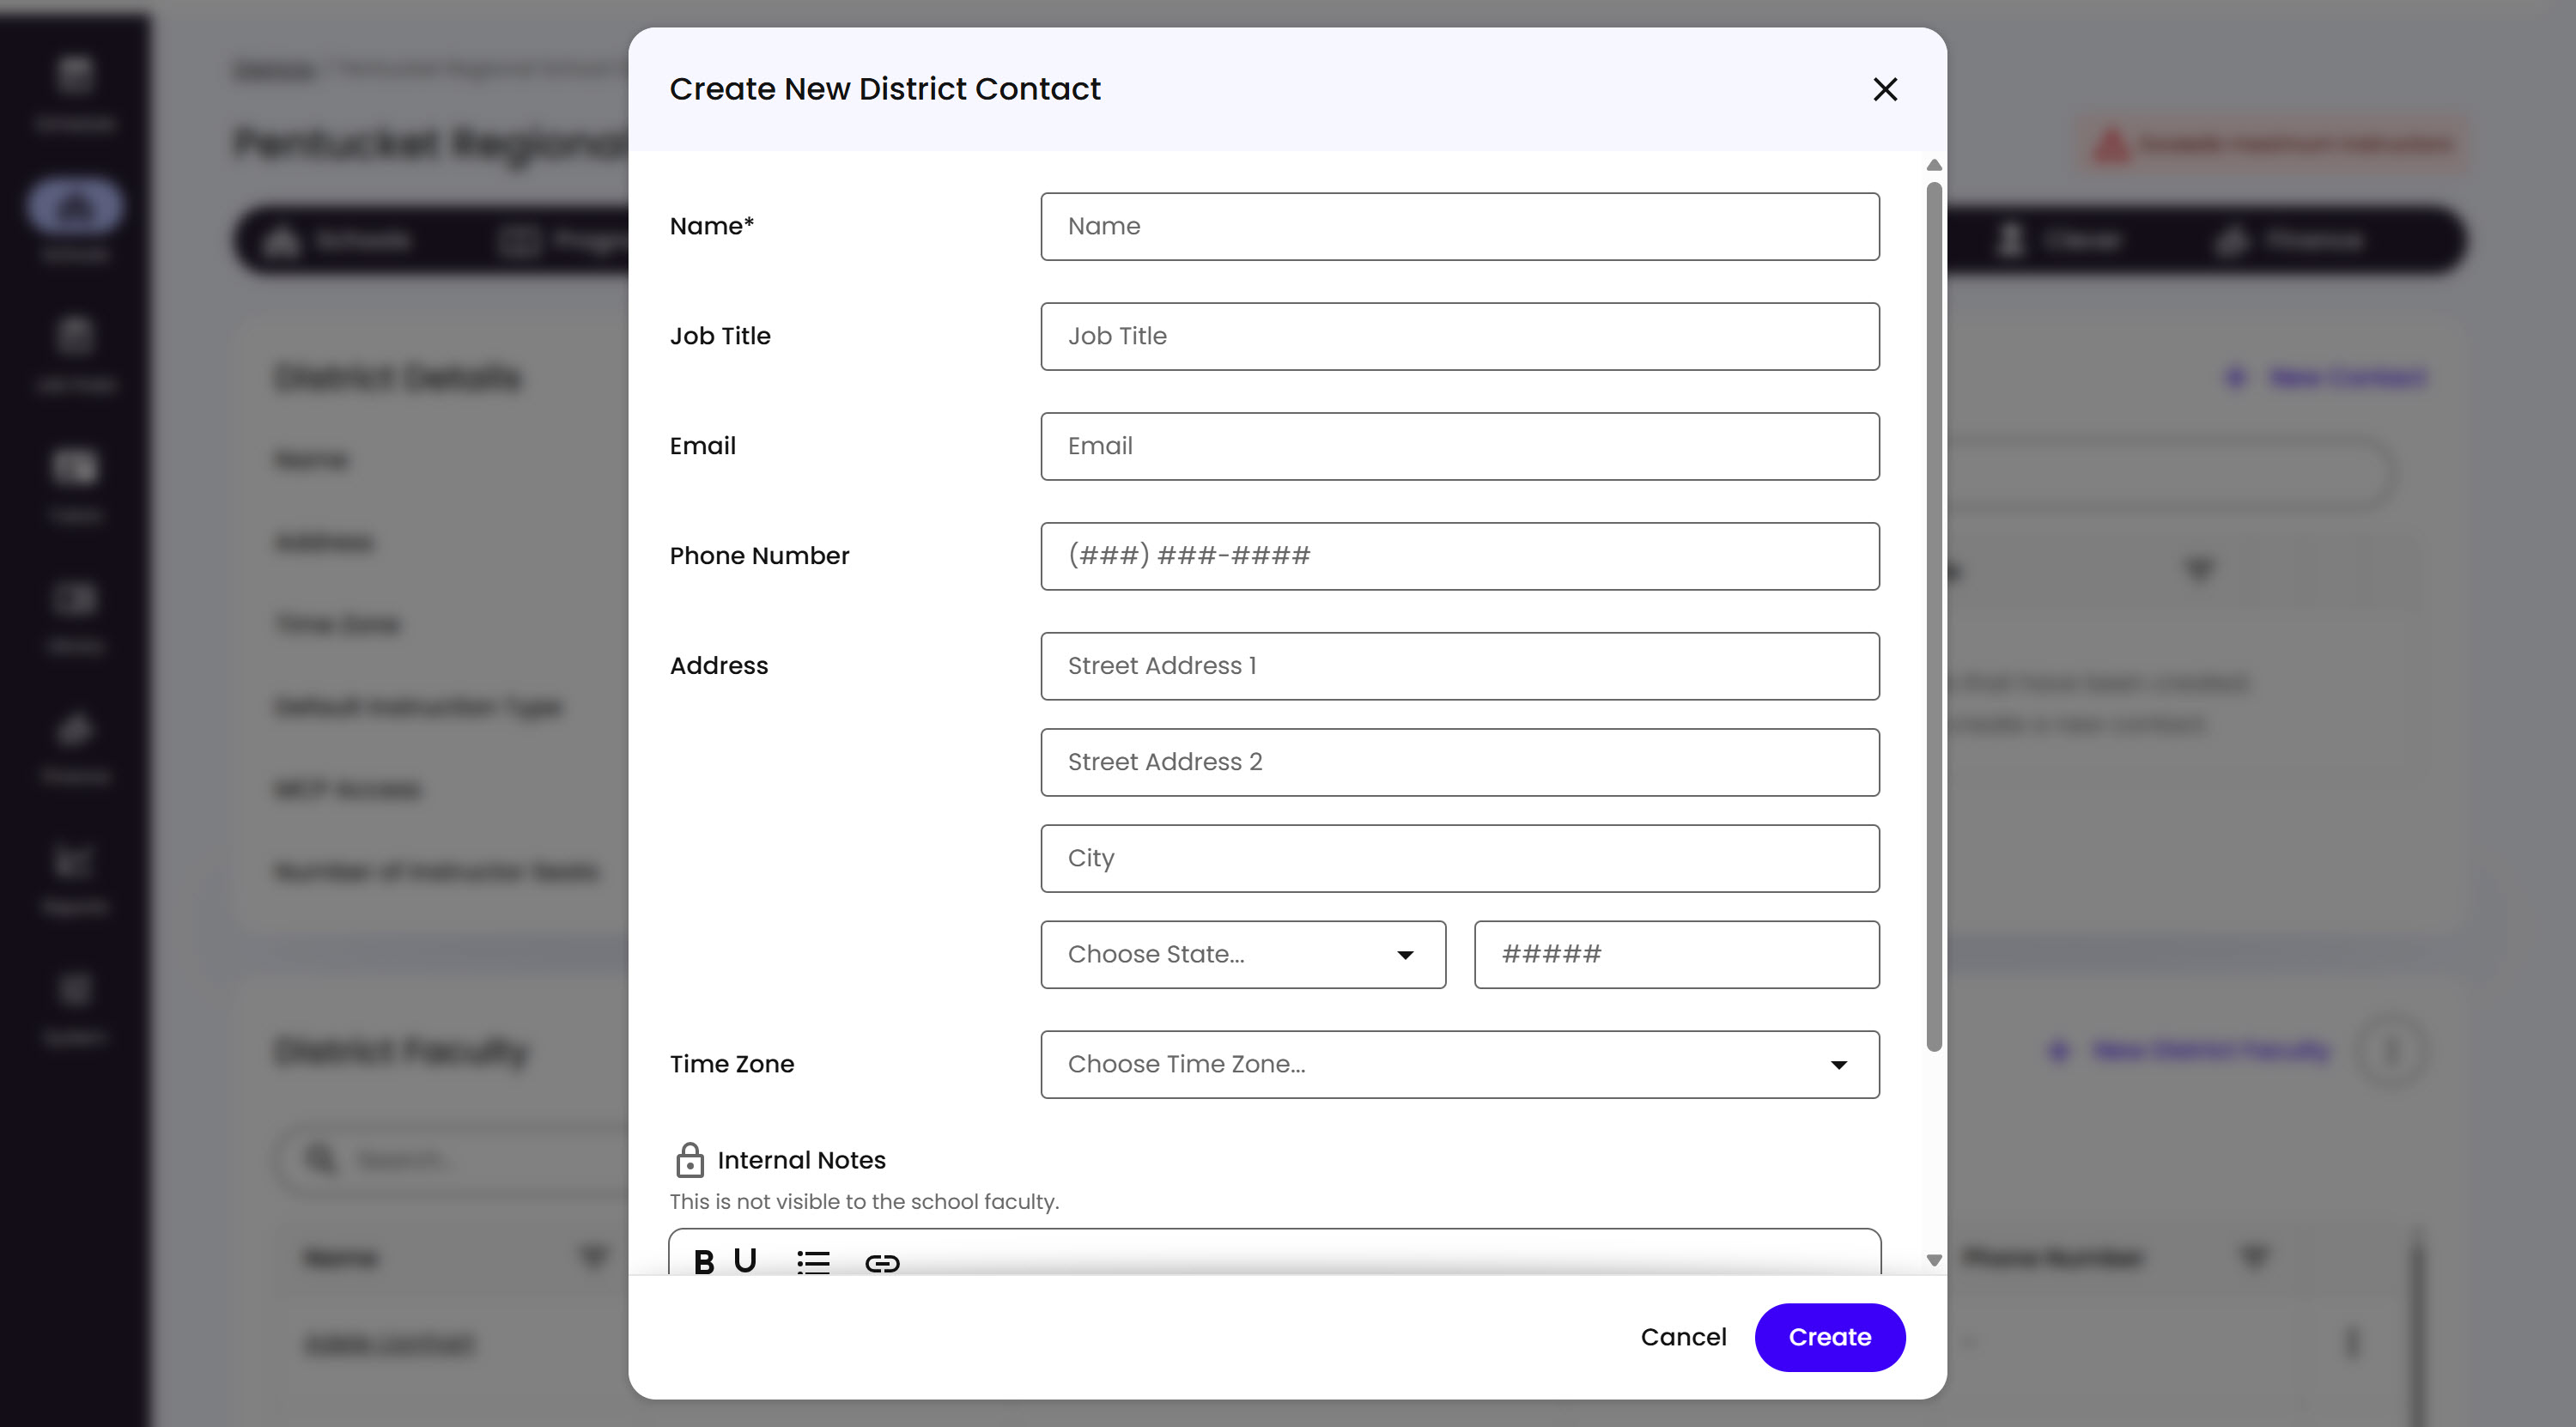Viewport: 2576px width, 1427px height.
Task: Click the Cancel button
Action: pyautogui.click(x=1684, y=1338)
